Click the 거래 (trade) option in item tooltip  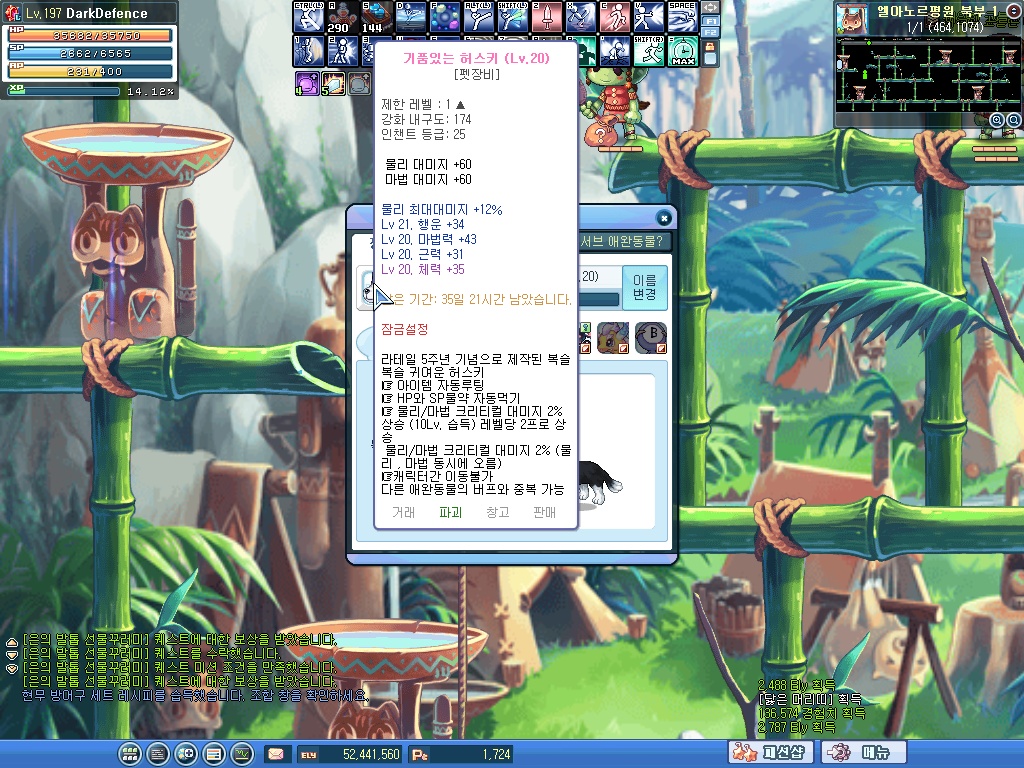(403, 512)
